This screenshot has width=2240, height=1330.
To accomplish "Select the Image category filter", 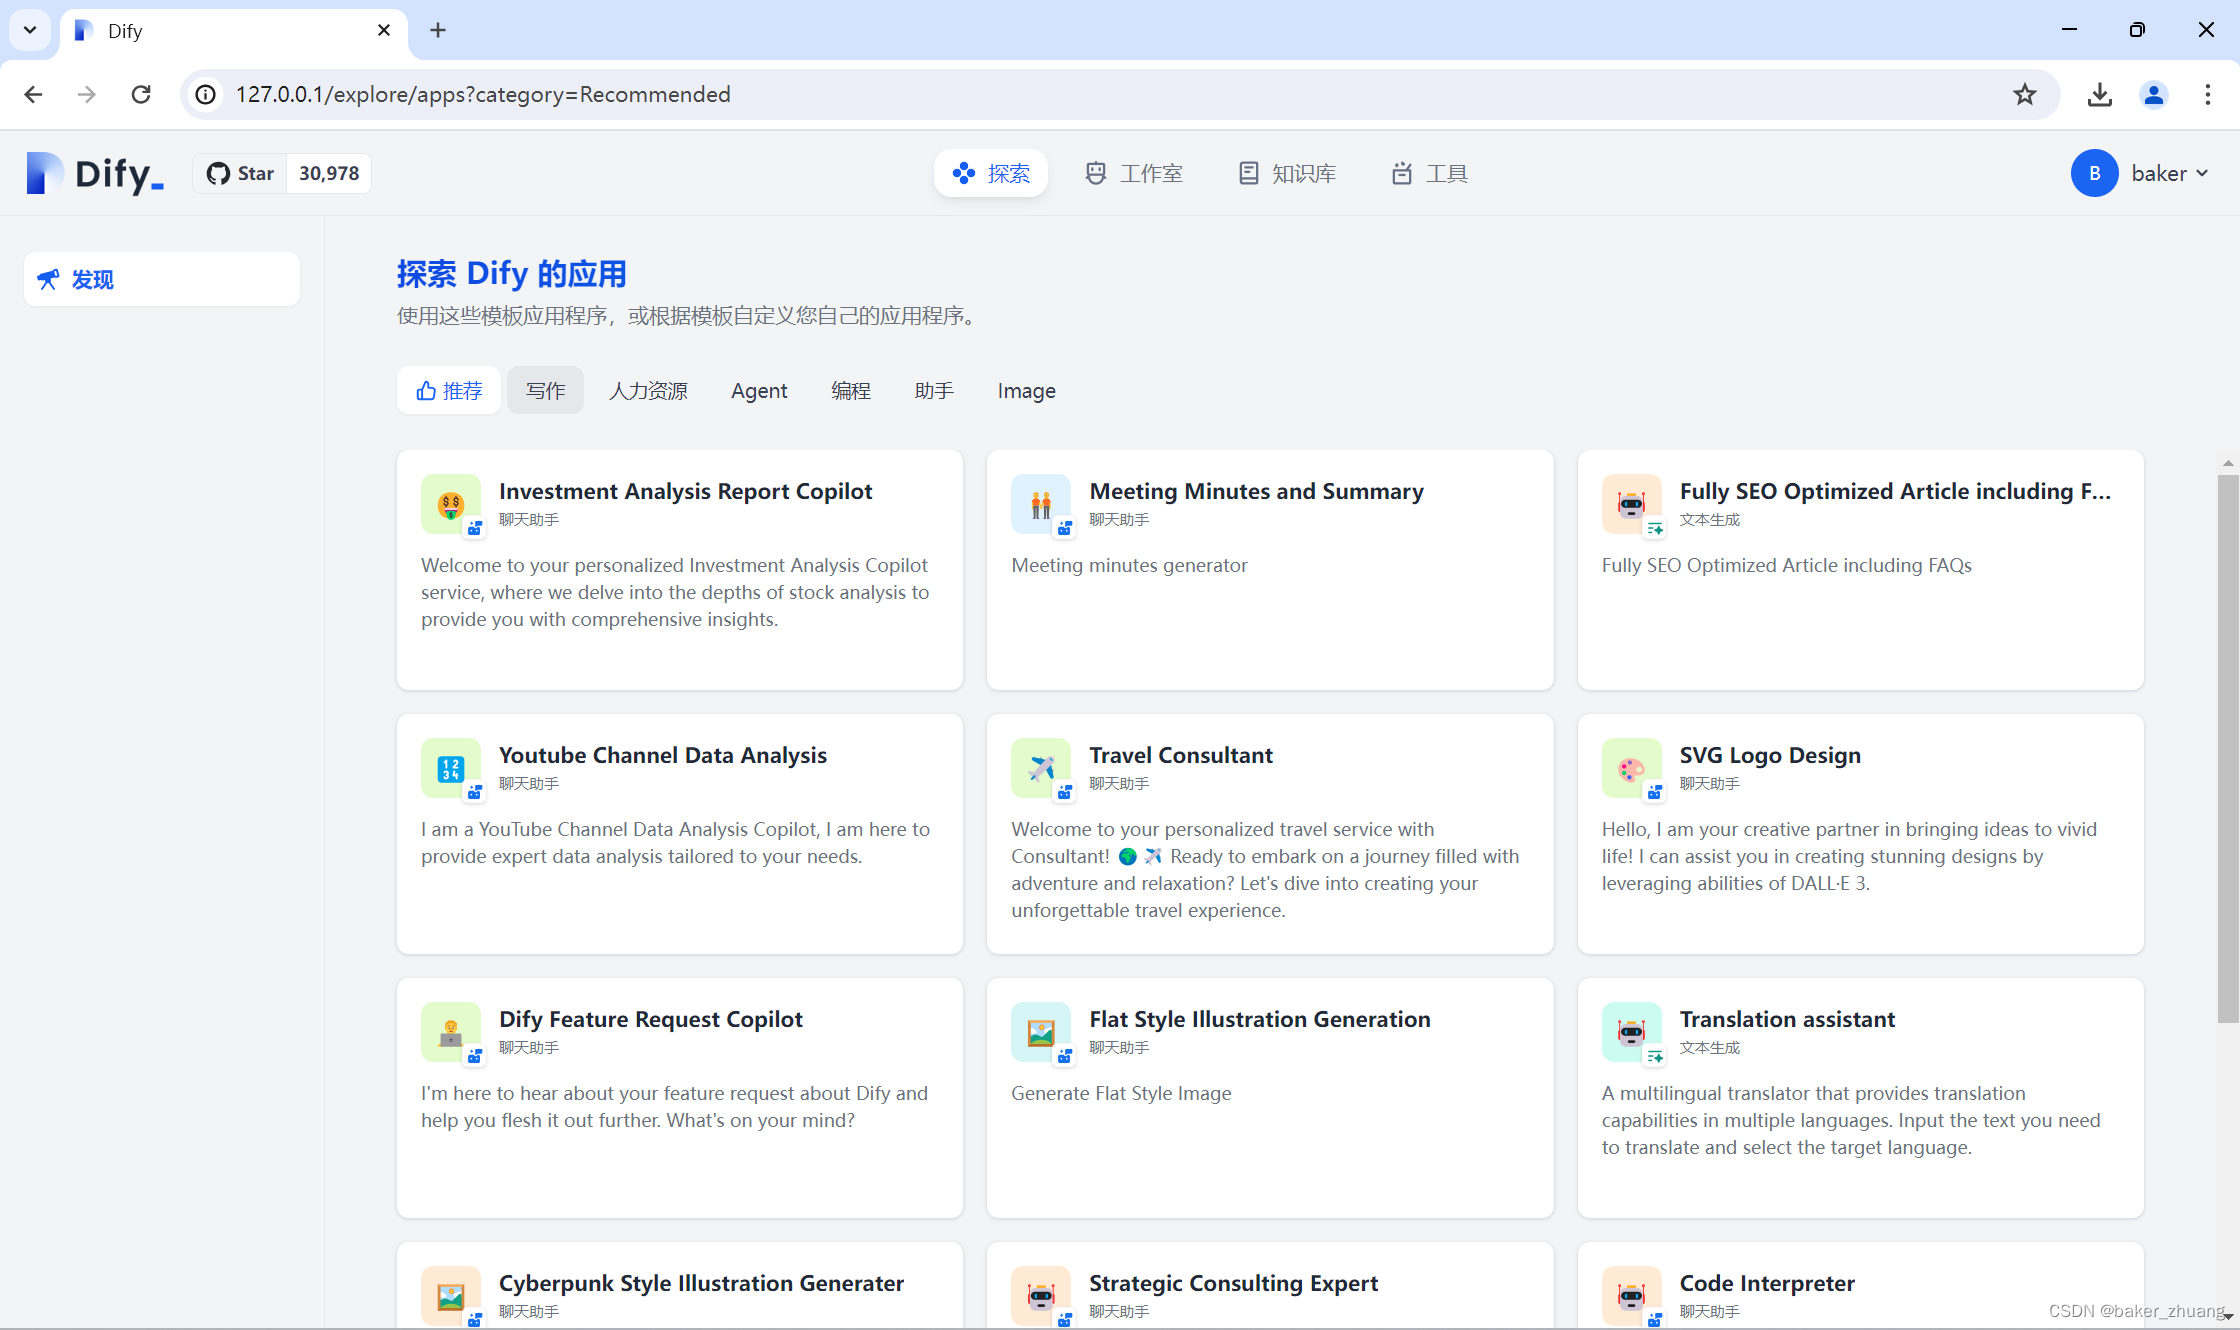I will click(x=1026, y=390).
